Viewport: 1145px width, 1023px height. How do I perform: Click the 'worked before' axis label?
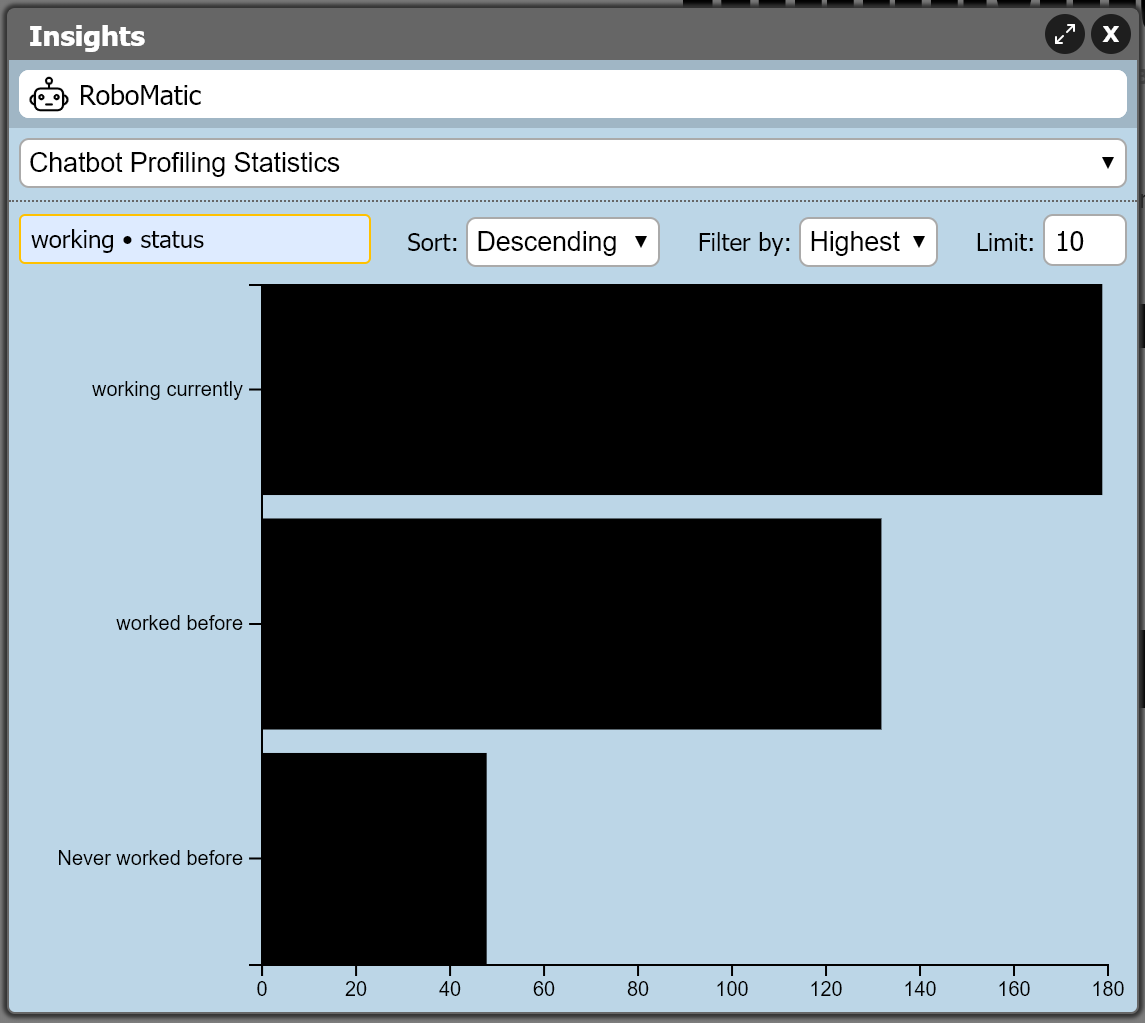(x=180, y=623)
